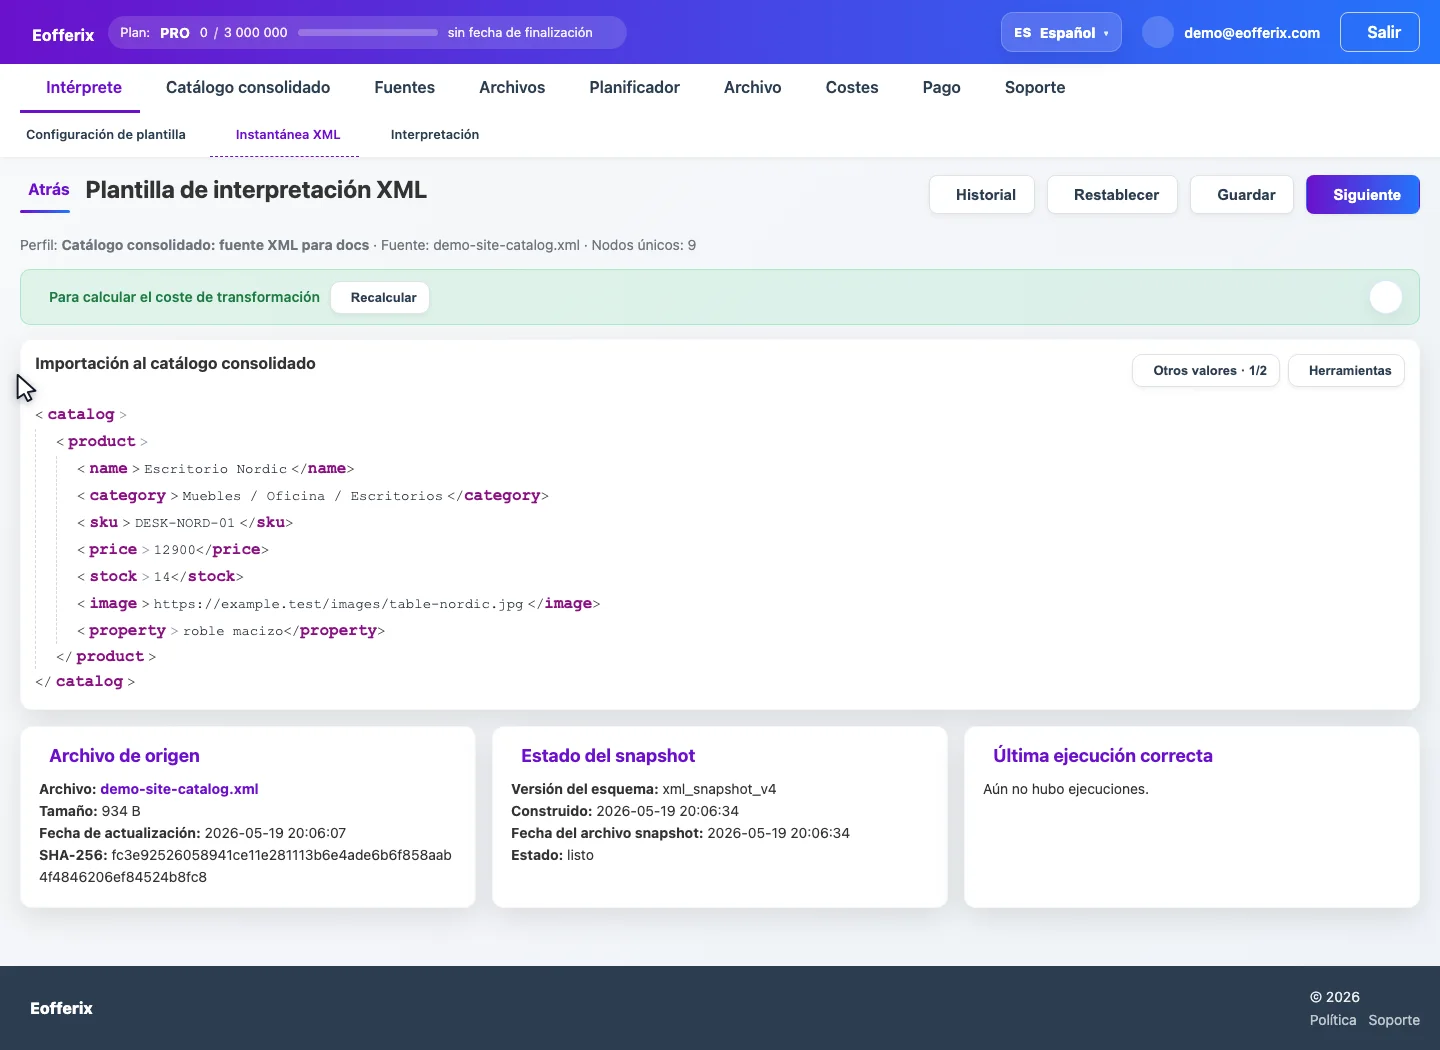The image size is (1440, 1050).
Task: Select Configuración de plantilla subtab
Action: [x=106, y=134]
